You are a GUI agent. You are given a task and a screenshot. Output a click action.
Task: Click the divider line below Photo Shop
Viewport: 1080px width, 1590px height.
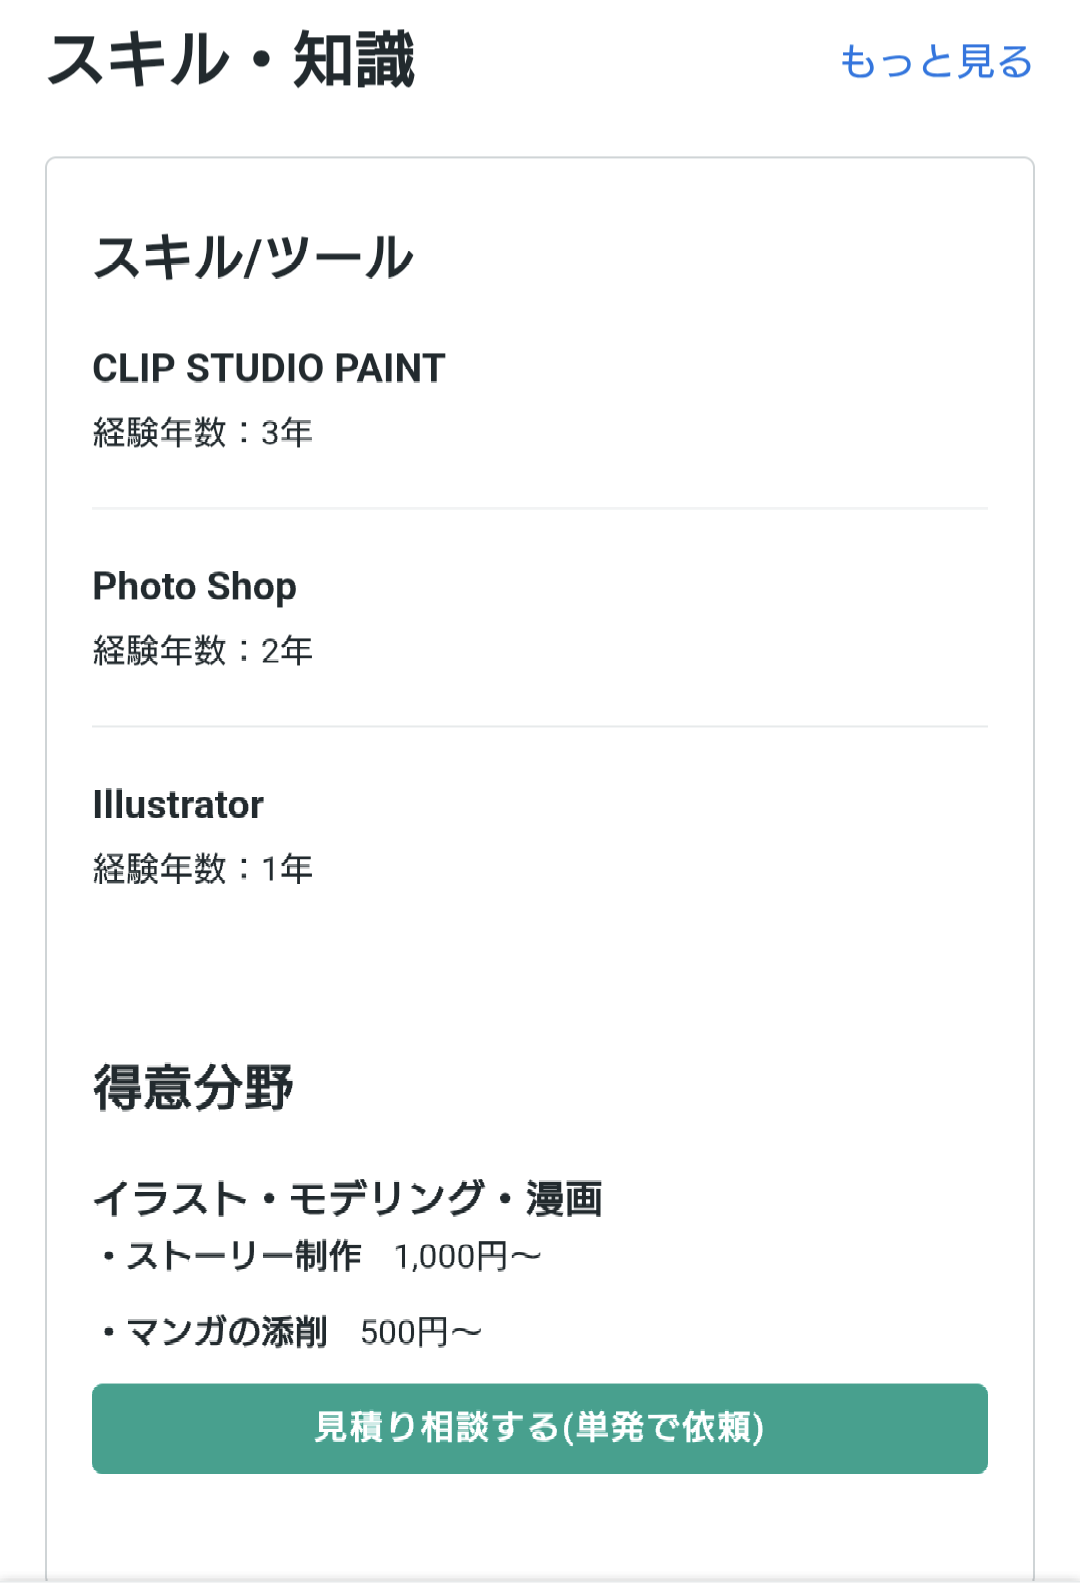click(x=540, y=727)
